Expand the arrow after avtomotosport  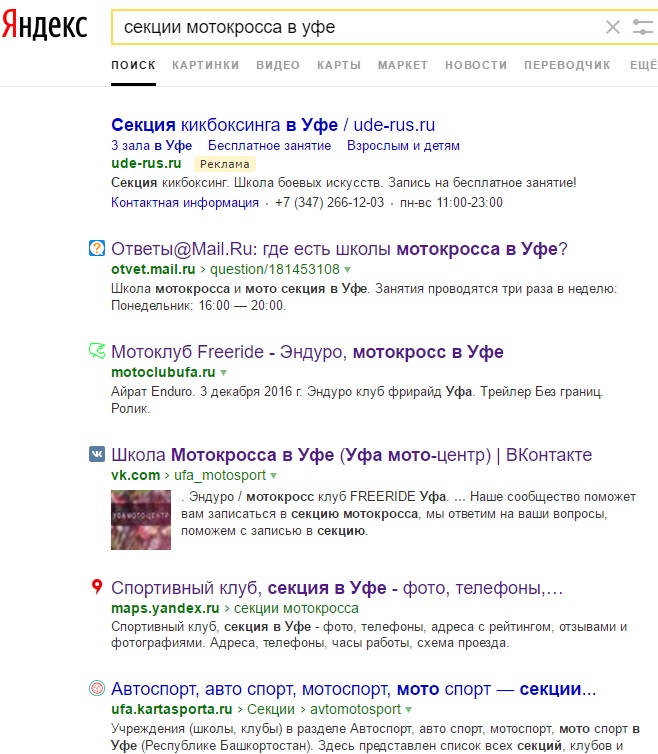point(408,710)
